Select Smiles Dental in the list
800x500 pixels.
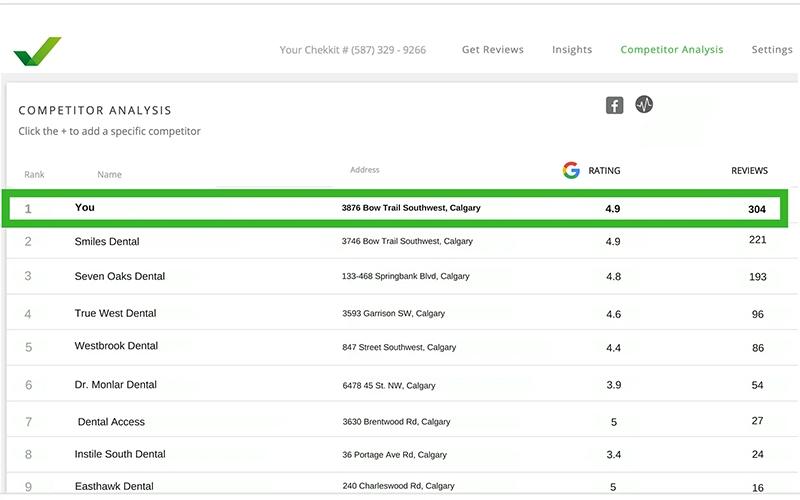pos(107,241)
